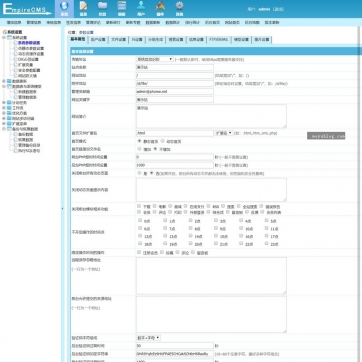Check the 23点 hour checkbox
The height and width of the screenshot is (362, 362).
click(267, 244)
